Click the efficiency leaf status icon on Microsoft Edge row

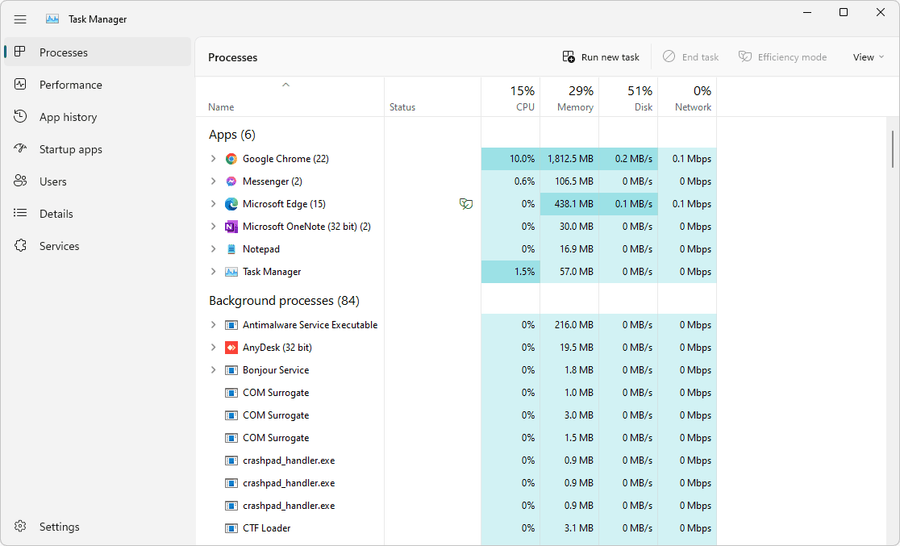pos(465,204)
